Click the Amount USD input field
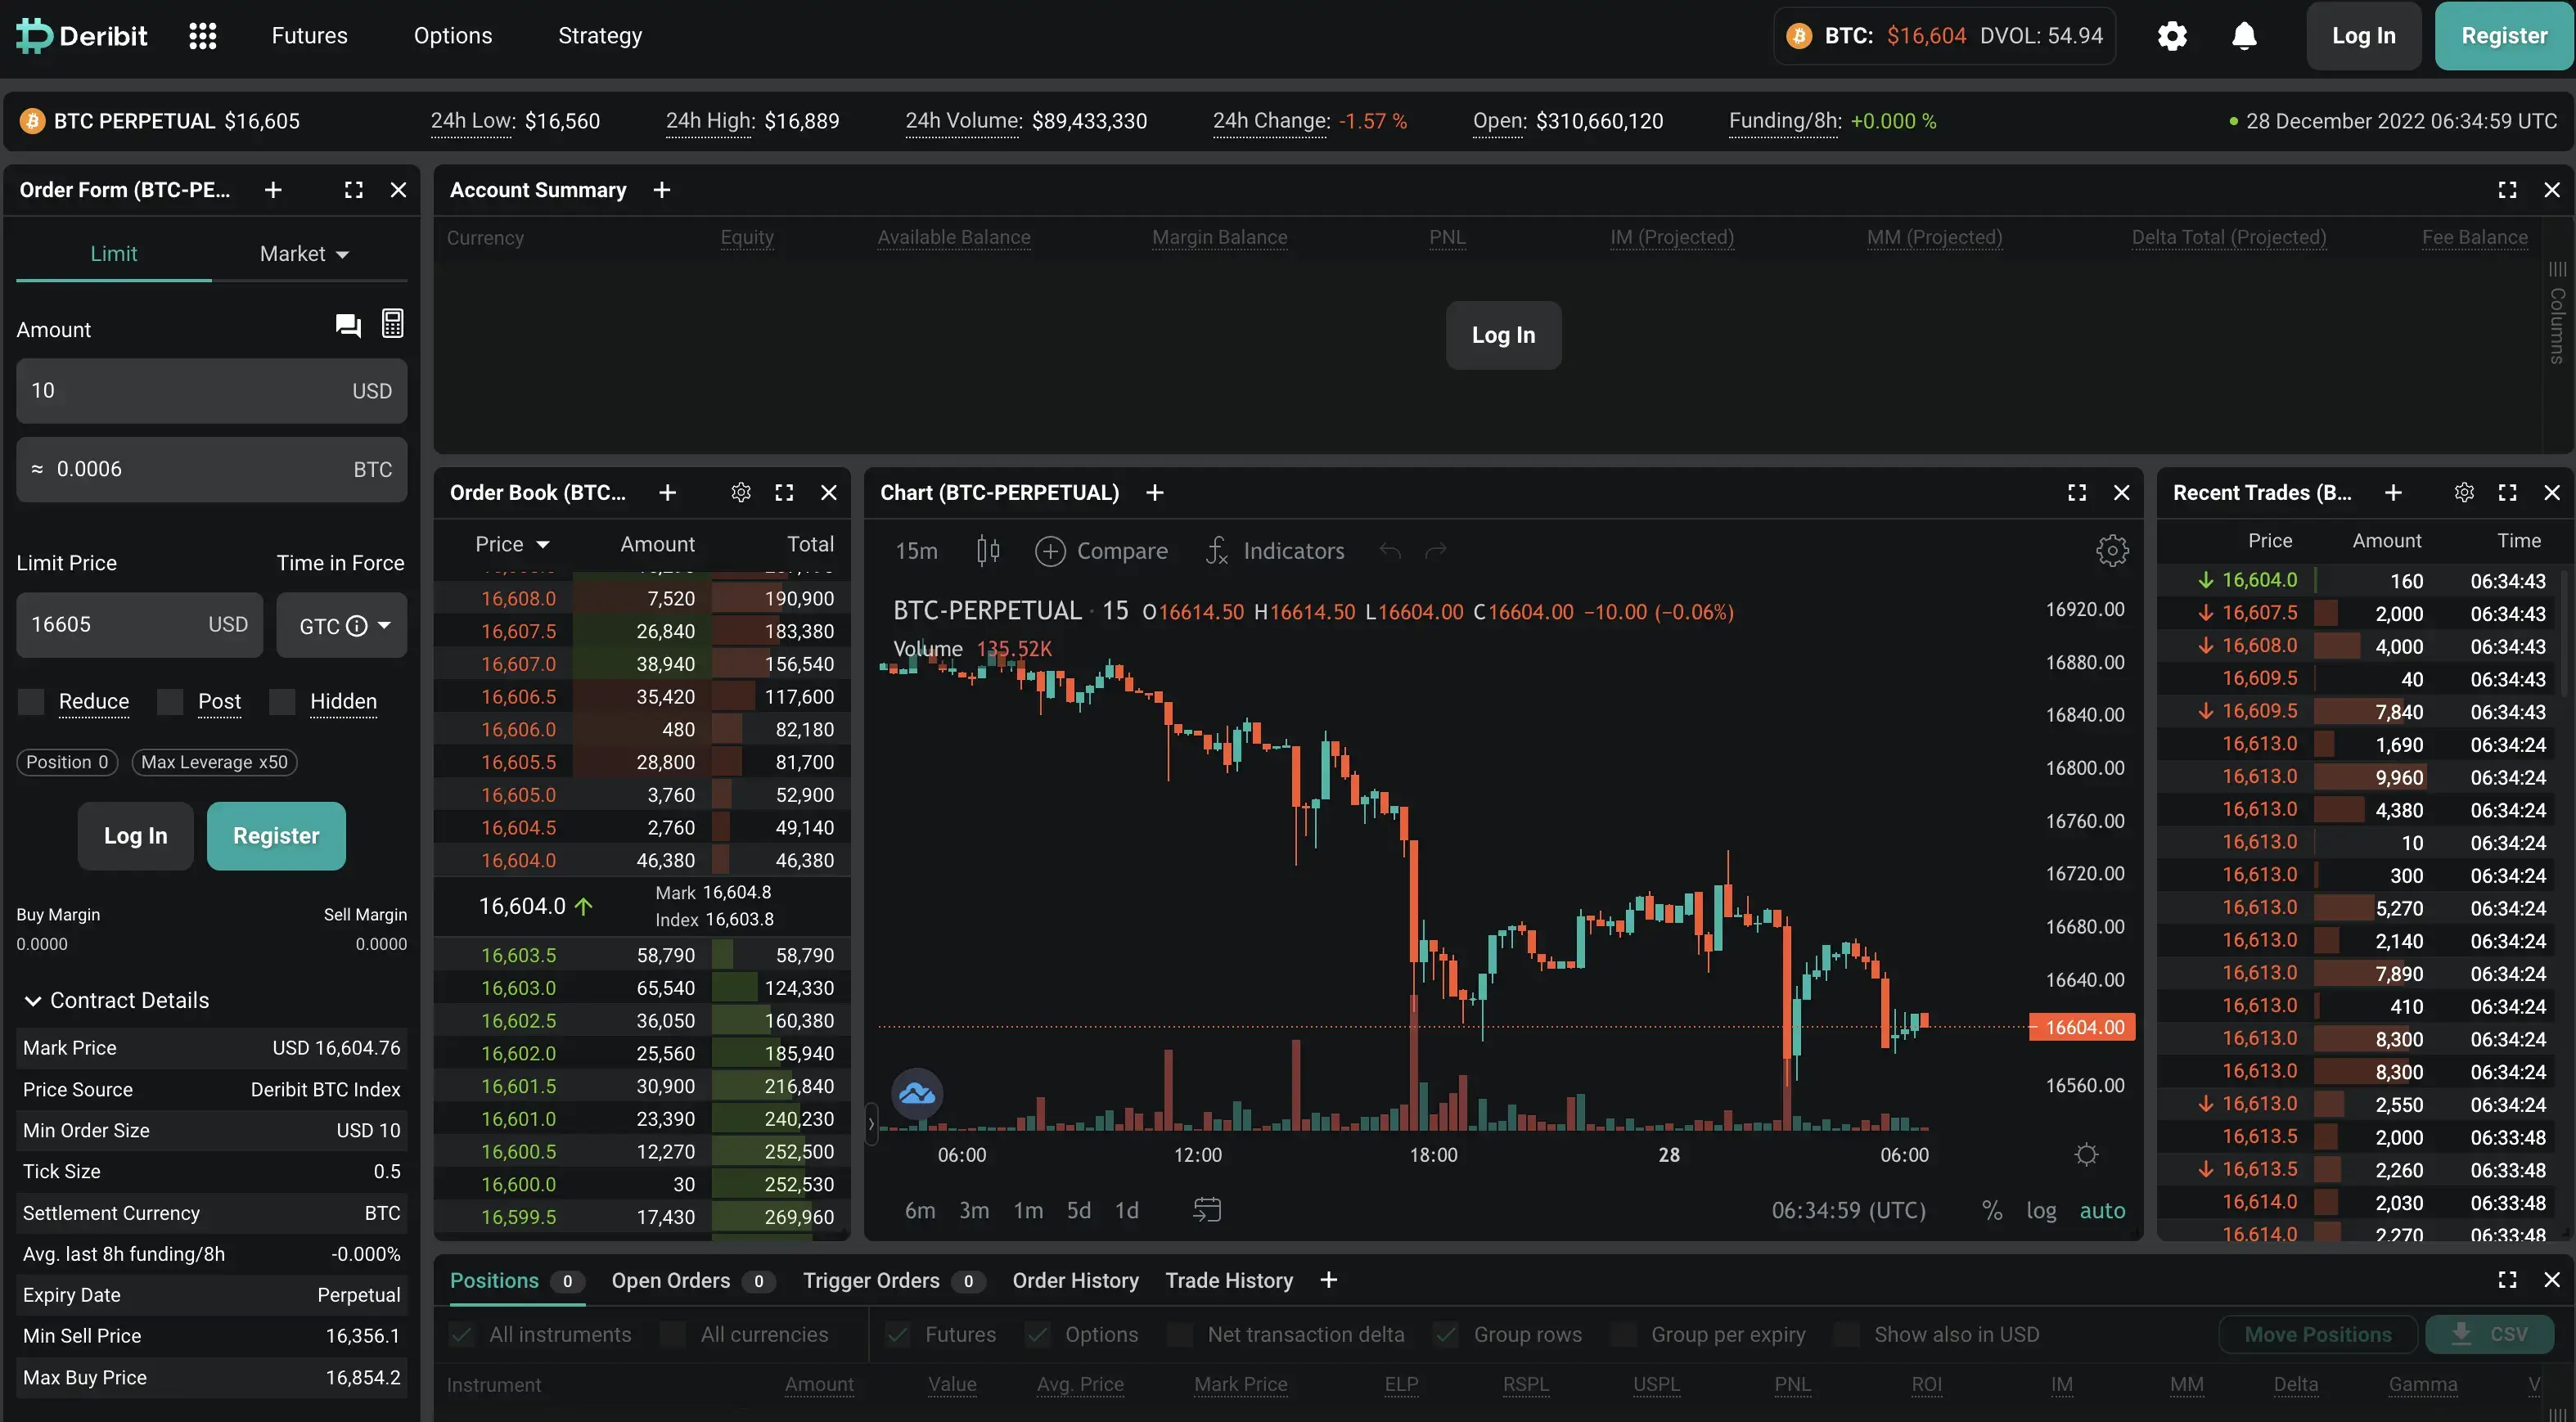The image size is (2576, 1422). click(x=211, y=391)
